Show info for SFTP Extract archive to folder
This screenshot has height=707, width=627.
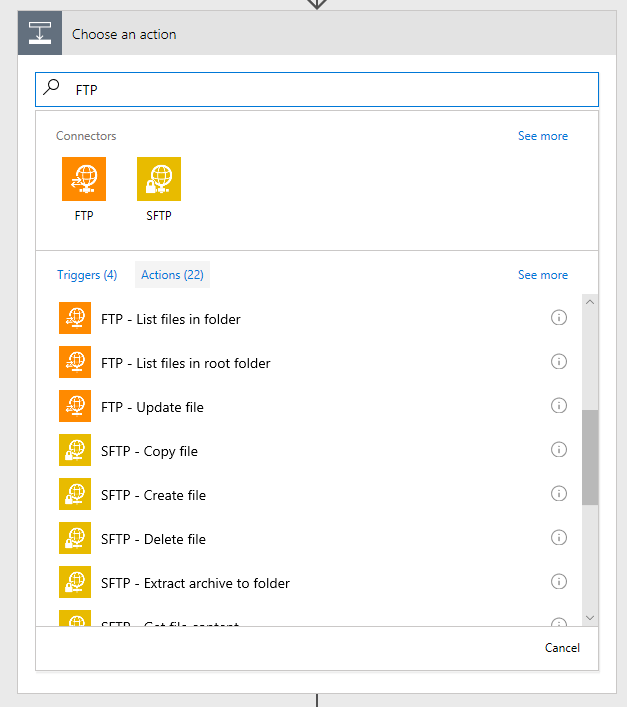[x=558, y=582]
